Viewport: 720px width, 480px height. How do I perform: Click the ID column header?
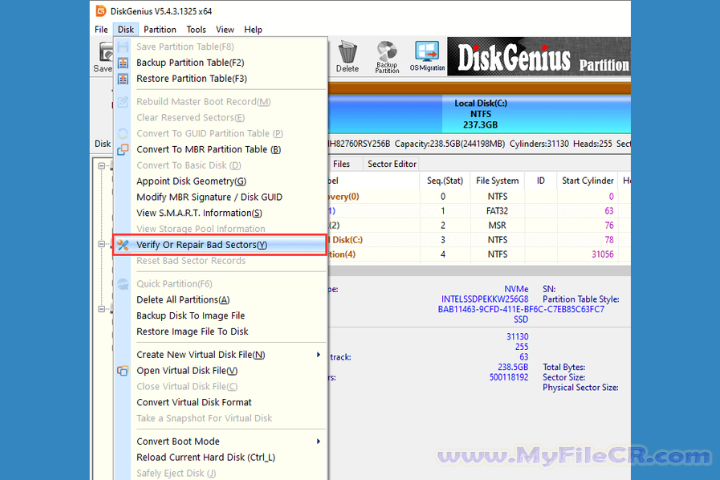pyautogui.click(x=541, y=181)
